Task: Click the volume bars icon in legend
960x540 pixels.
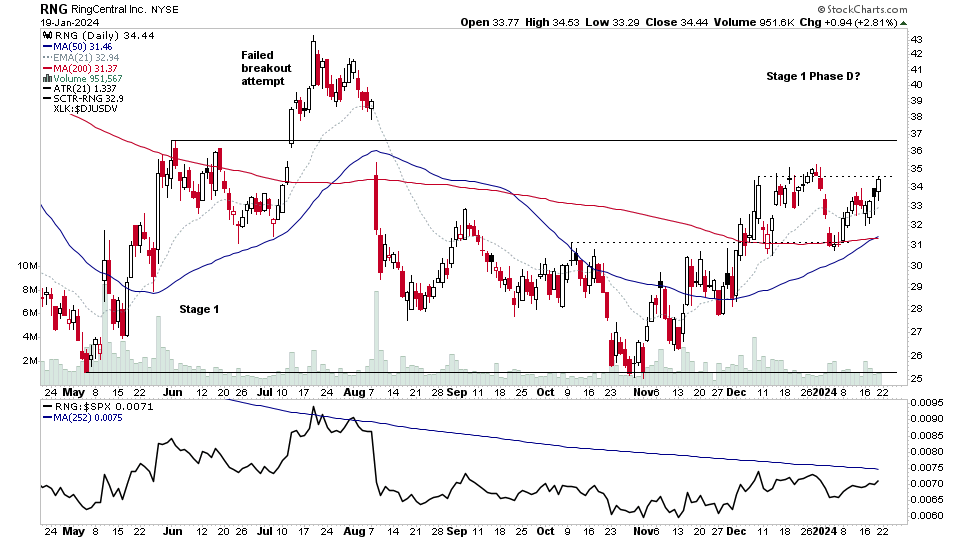Action: 47,79
